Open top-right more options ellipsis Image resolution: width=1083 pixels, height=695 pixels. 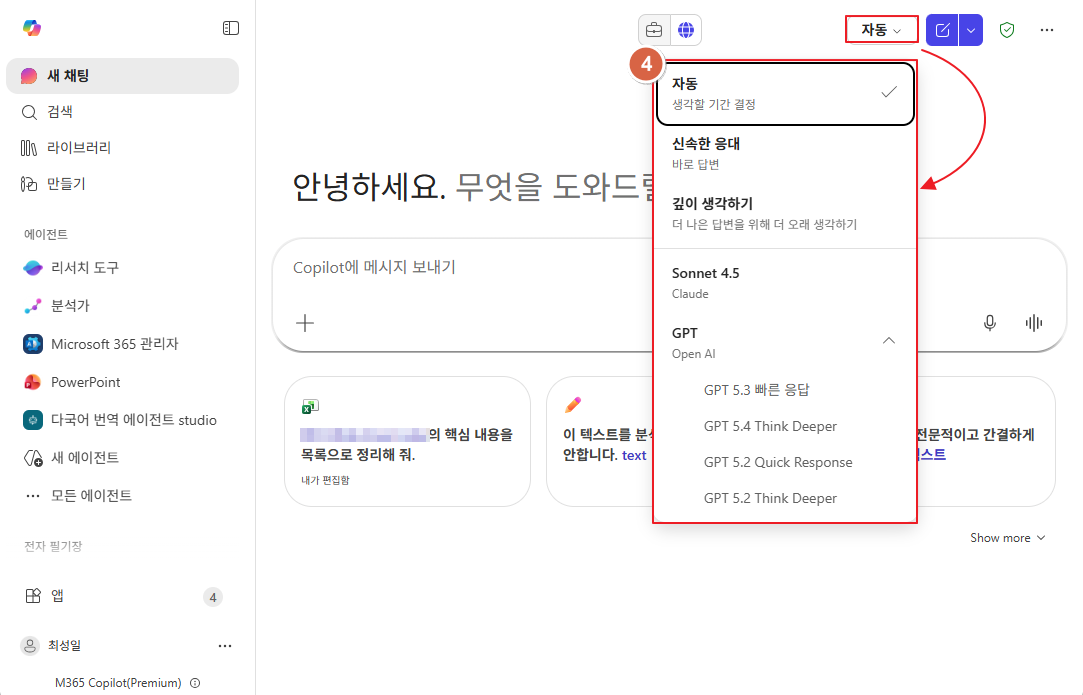tap(1047, 30)
